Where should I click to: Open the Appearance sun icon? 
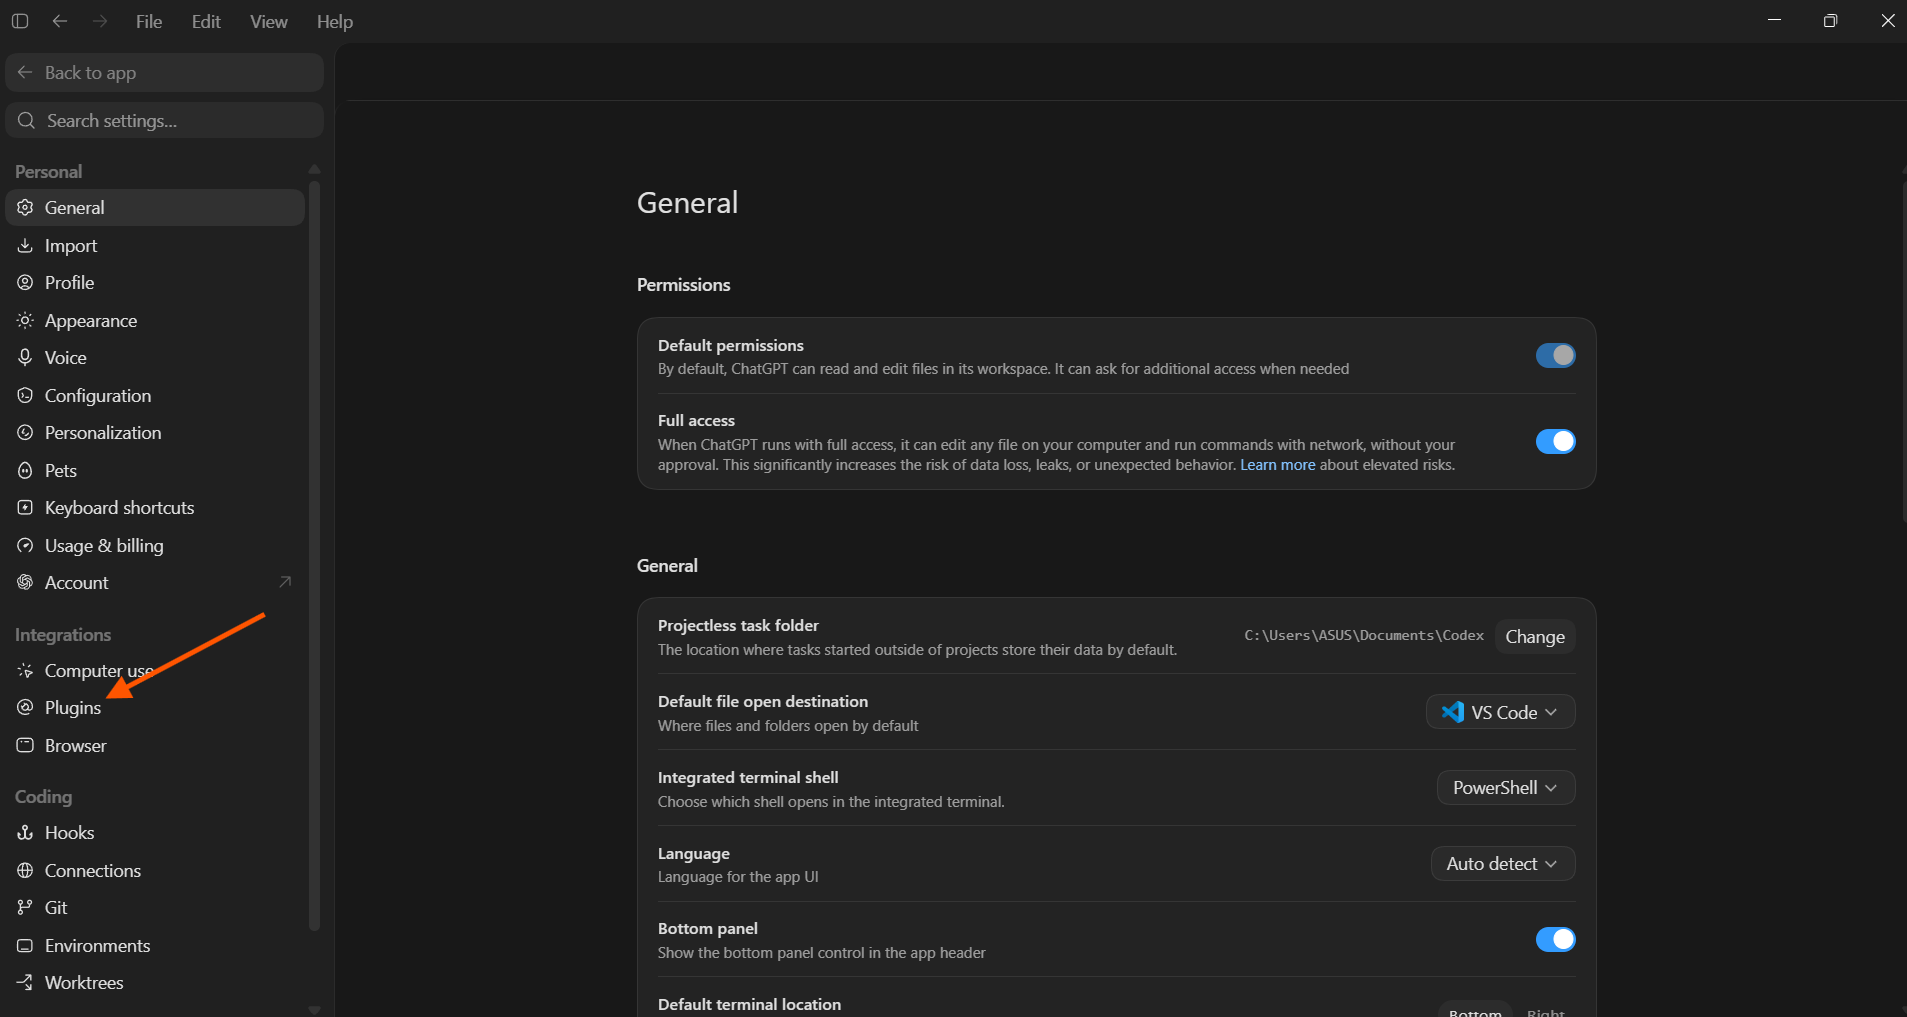(26, 320)
